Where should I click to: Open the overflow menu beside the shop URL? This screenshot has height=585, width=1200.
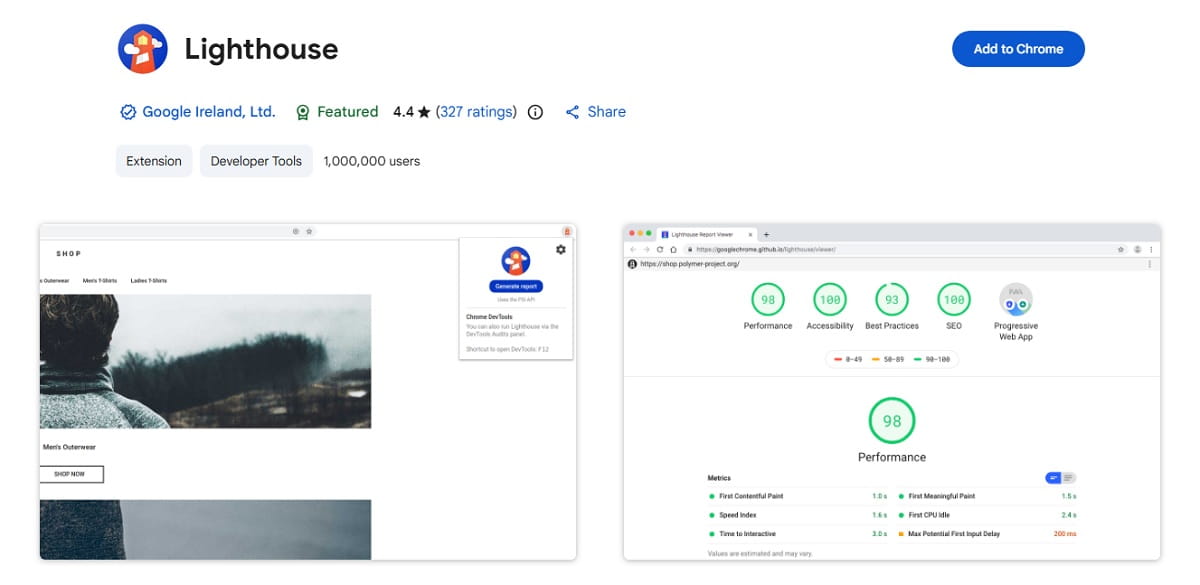click(1148, 264)
